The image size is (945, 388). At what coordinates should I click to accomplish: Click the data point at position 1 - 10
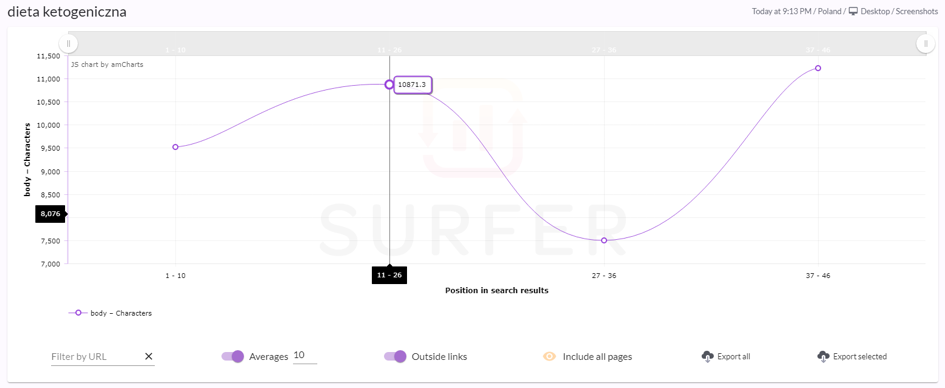click(175, 147)
